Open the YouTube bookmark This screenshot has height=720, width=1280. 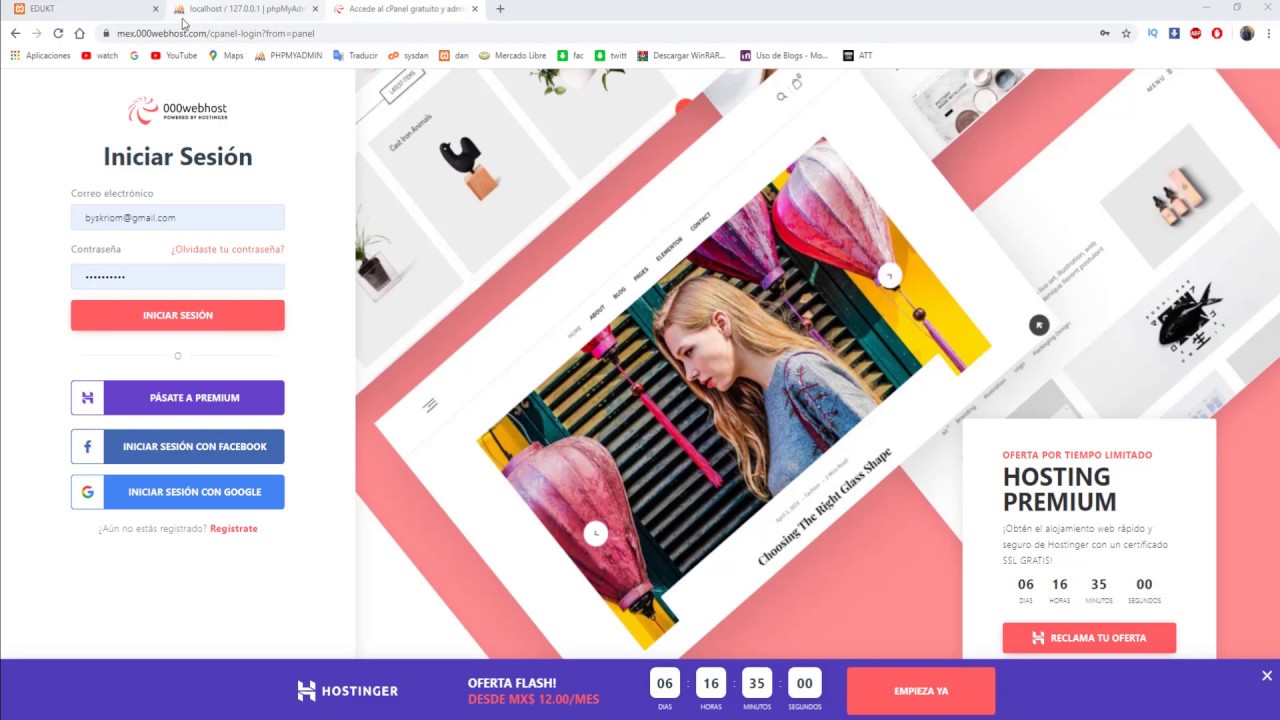174,56
